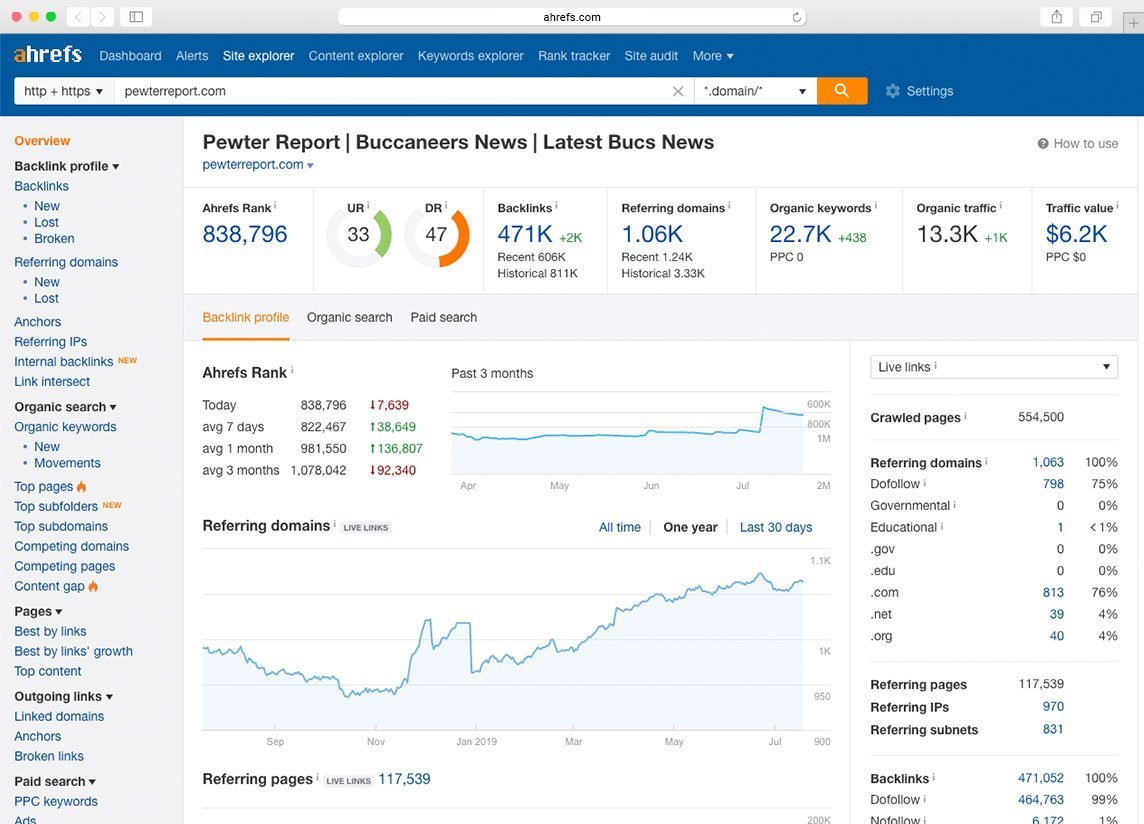
Task: Open Settings gear icon
Action: [892, 91]
